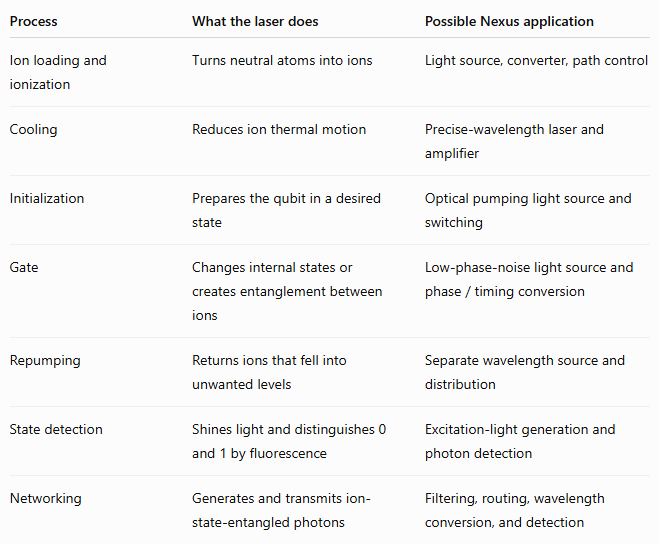
Task: Select 'Excitation-light generation and photon detection'
Action: pyautogui.click(x=520, y=441)
